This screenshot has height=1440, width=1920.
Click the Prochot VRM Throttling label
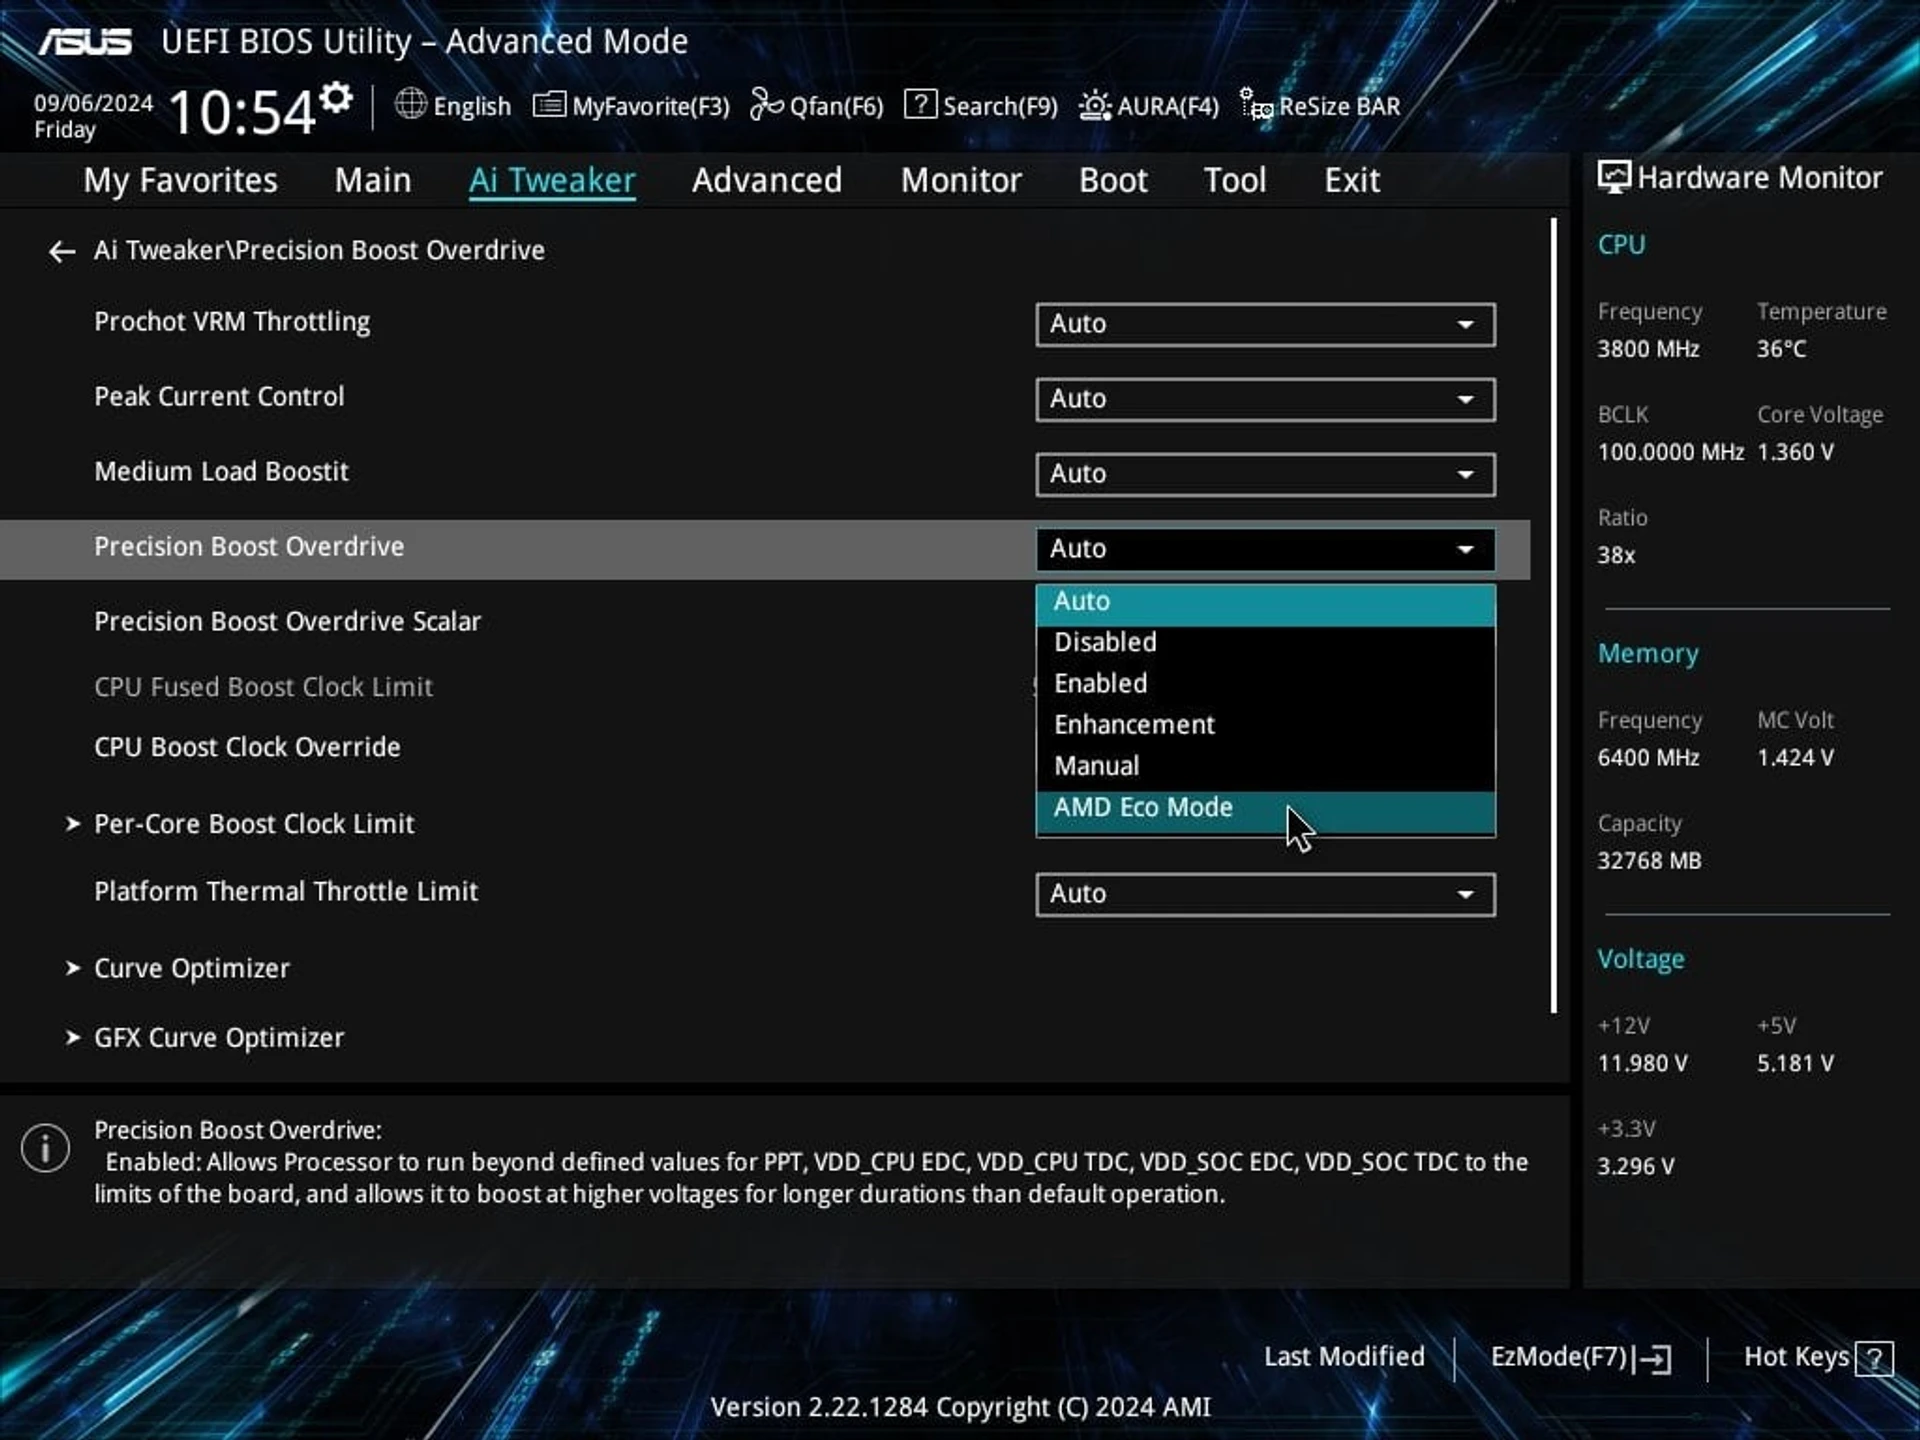[x=232, y=322]
